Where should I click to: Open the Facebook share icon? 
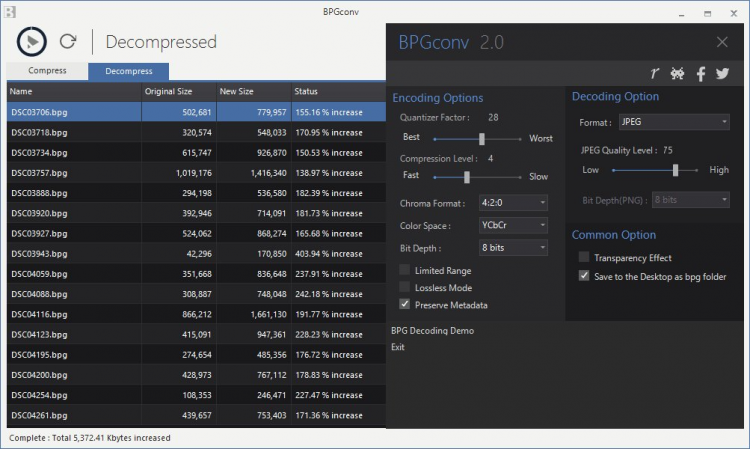[x=701, y=74]
